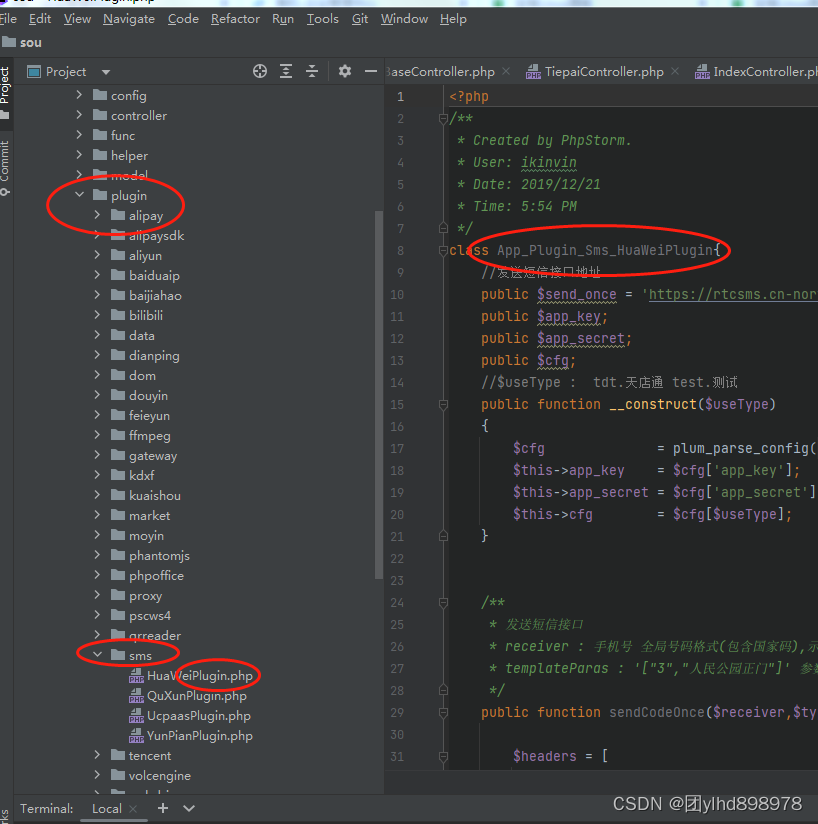The width and height of the screenshot is (818, 824).
Task: Expand the config folder
Action: (79, 95)
